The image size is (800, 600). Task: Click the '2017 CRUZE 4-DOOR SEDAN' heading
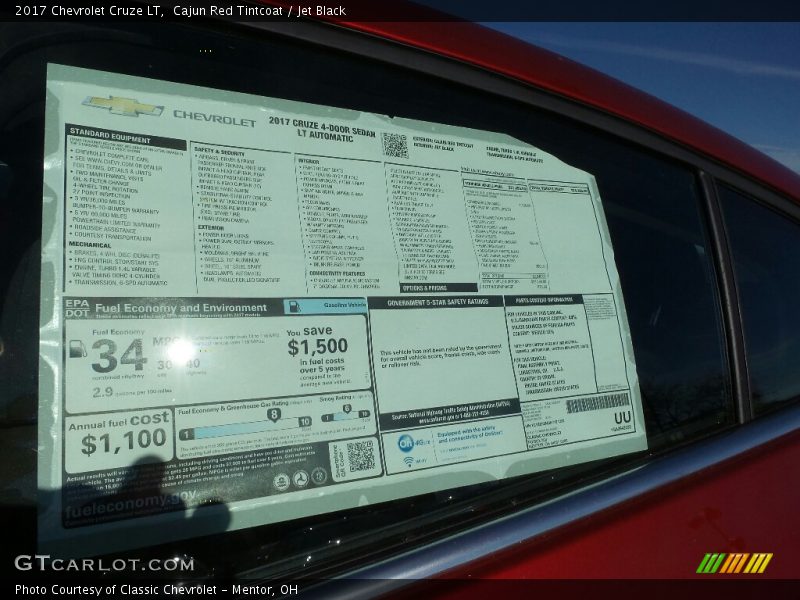322,125
